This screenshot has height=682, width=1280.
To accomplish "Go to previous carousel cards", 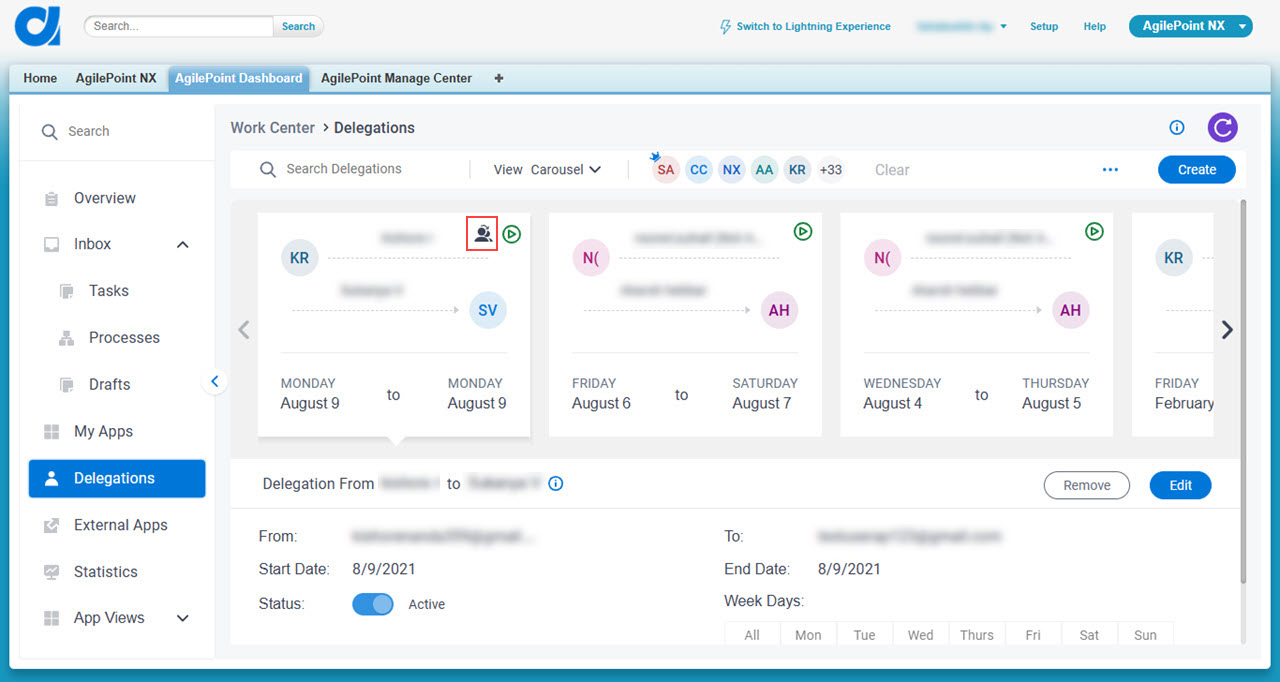I will [244, 329].
